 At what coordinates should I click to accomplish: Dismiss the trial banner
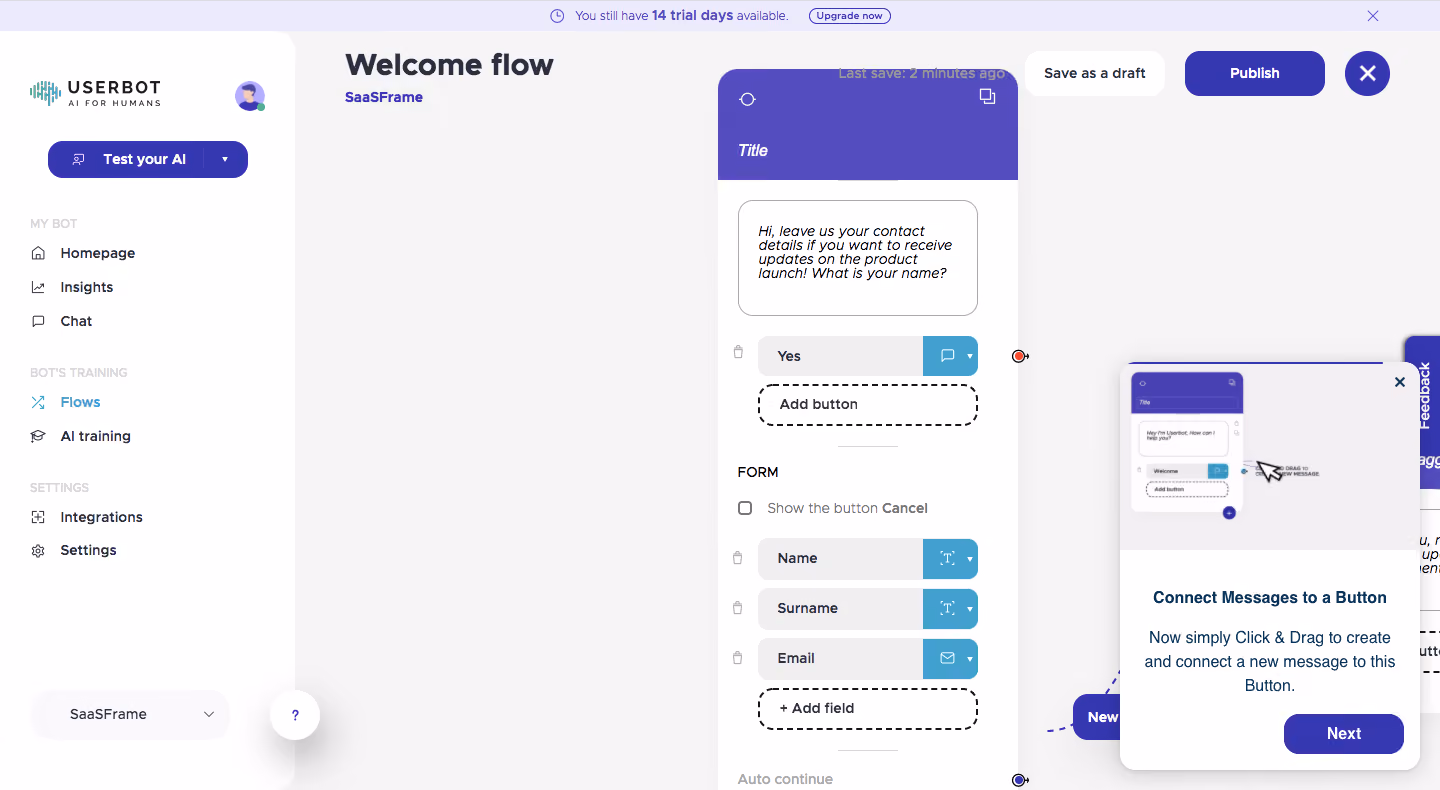(1373, 16)
